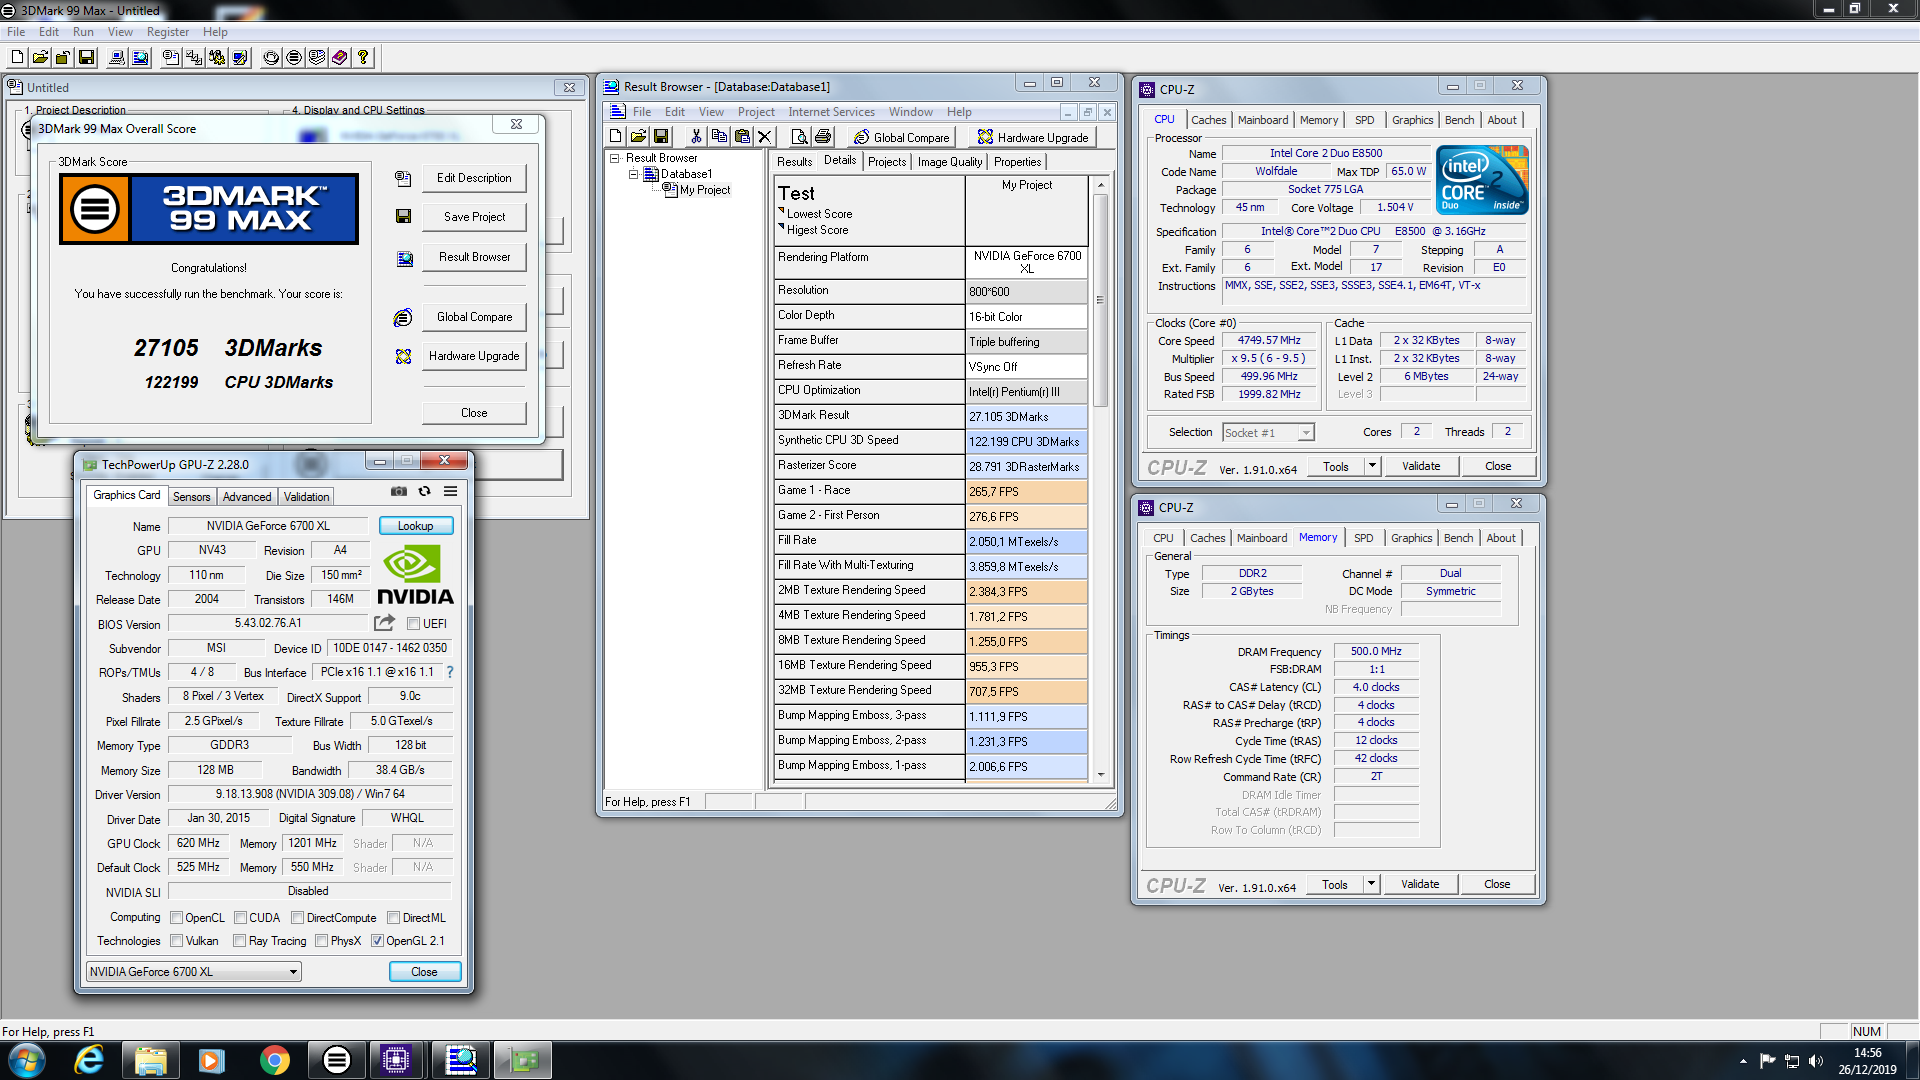Open Tools dropdown arrow in upper CPU-Z window

1372,466
